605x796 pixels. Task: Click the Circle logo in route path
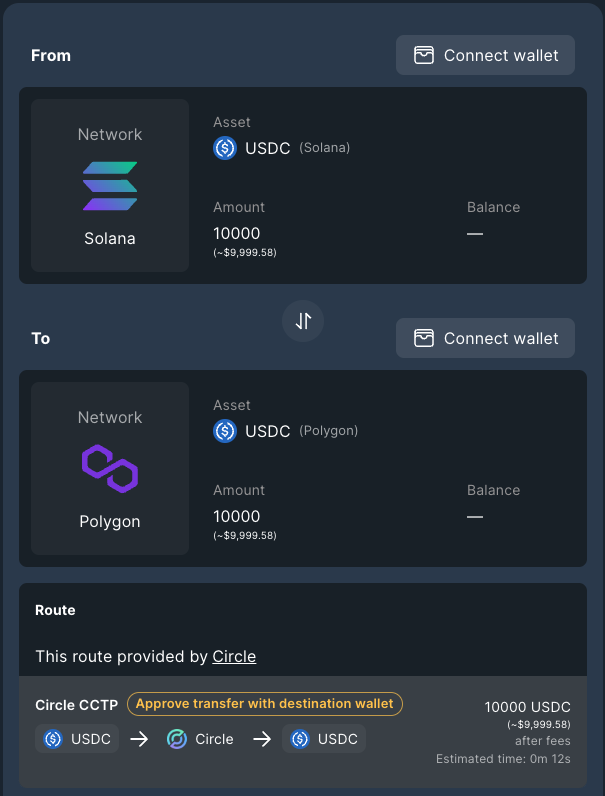point(177,739)
